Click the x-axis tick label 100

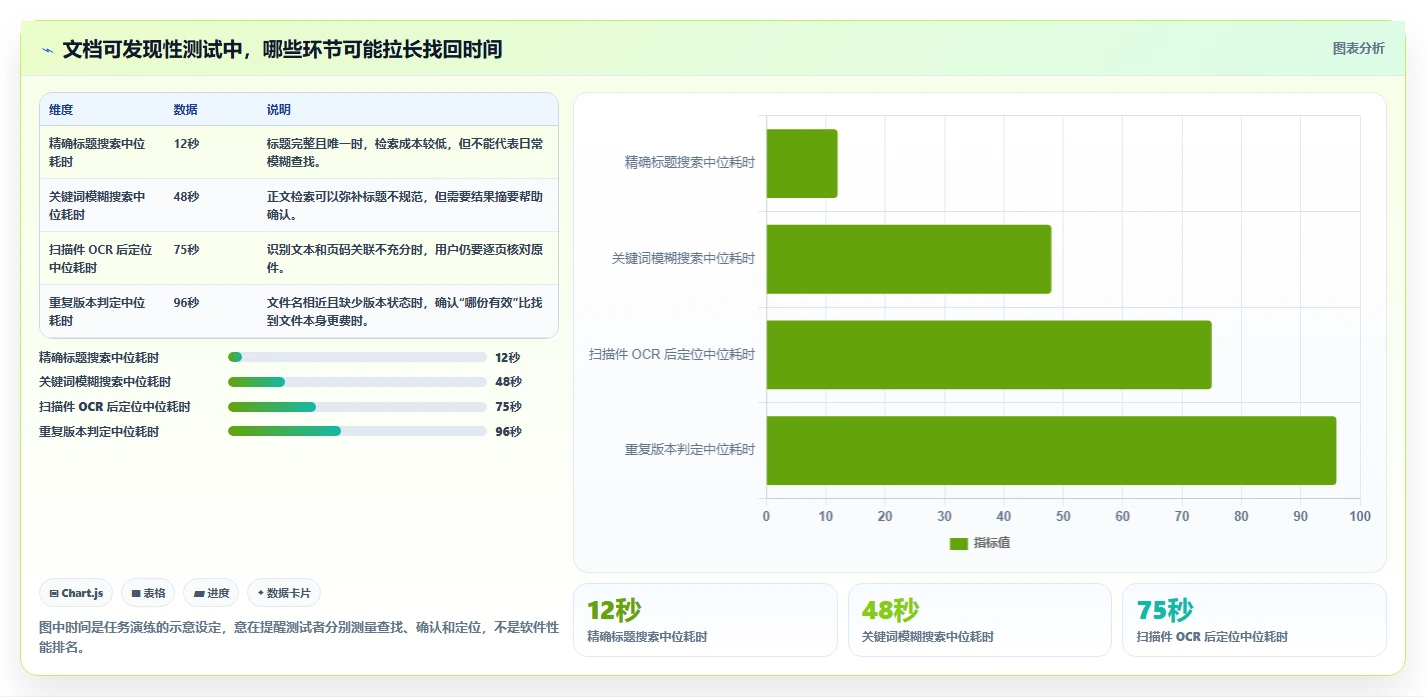point(1359,516)
